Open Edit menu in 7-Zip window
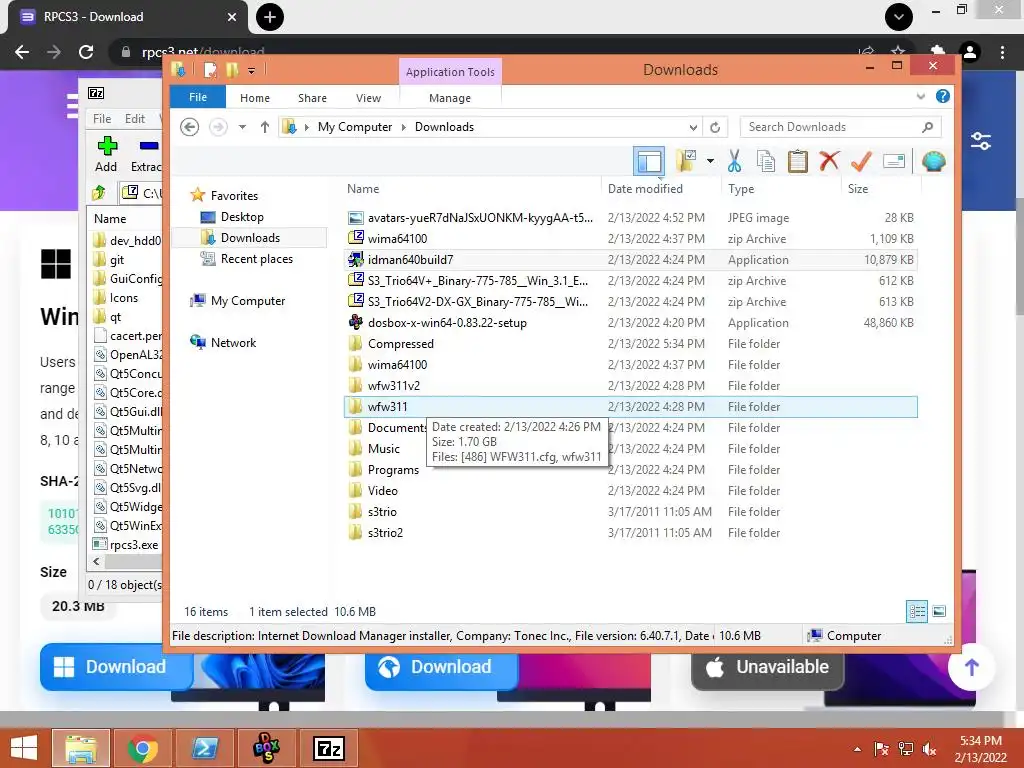The width and height of the screenshot is (1024, 768). pos(135,119)
